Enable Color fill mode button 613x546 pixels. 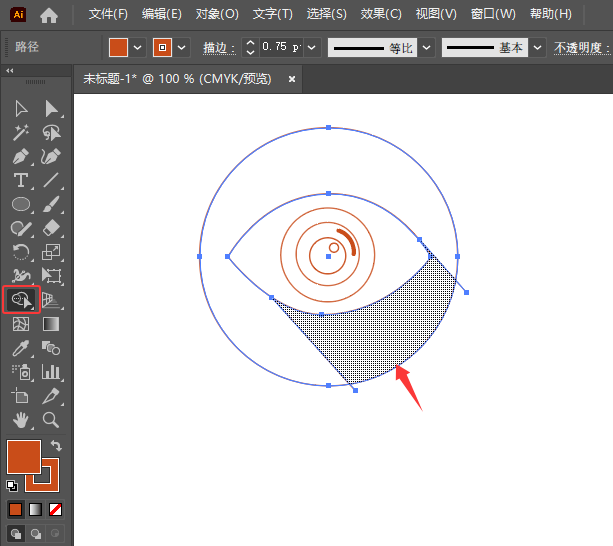(16, 509)
